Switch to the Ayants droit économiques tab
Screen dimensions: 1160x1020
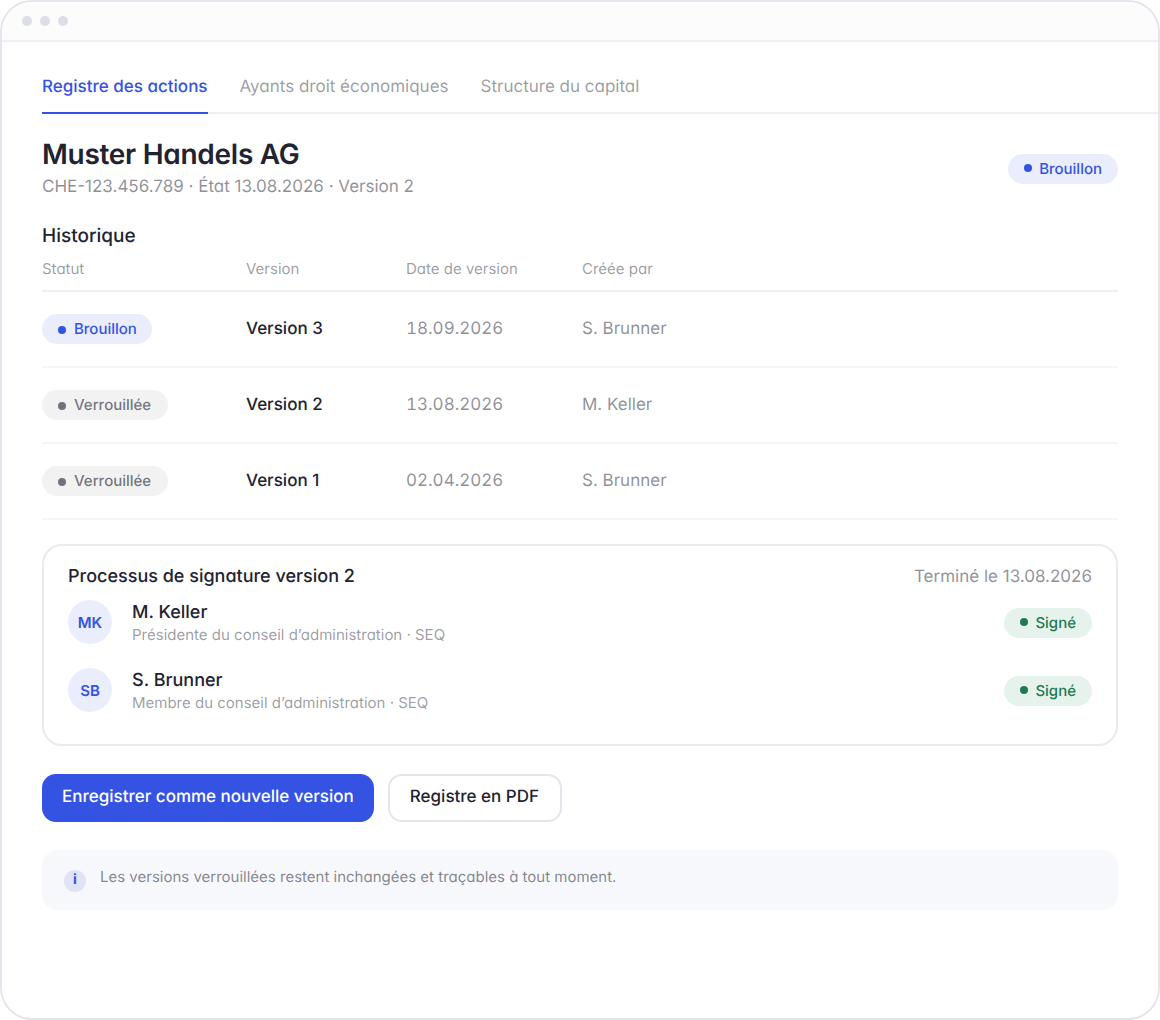point(344,87)
